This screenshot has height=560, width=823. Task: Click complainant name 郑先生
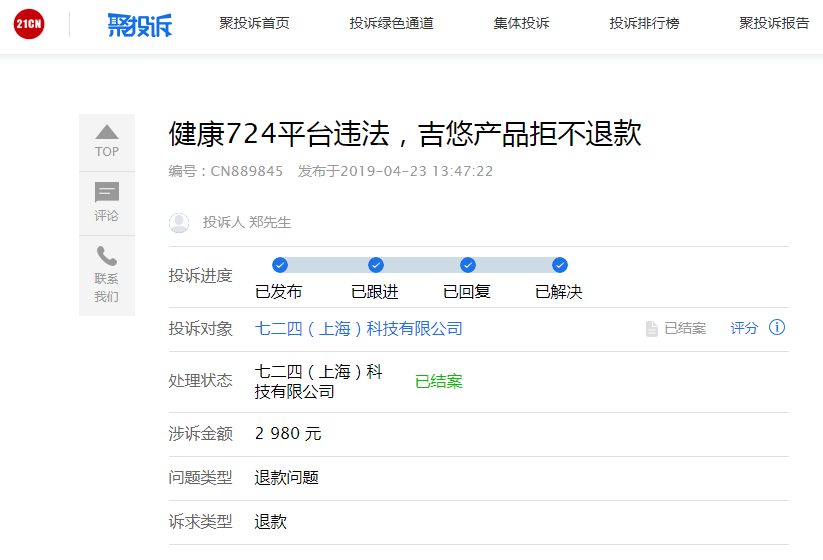[x=270, y=222]
